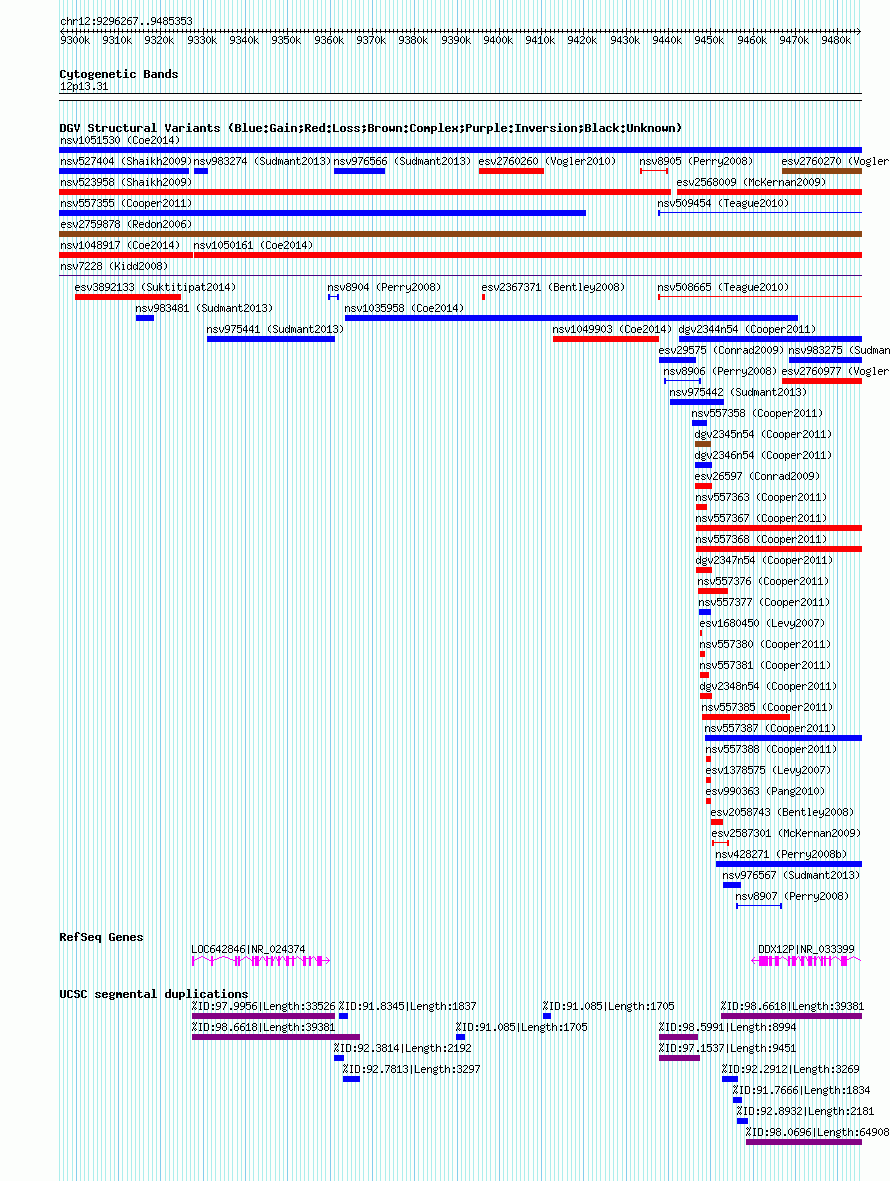The image size is (890, 1181).
Task: Open nsv557377 (Cooper2011) gain variant
Action: coord(704,614)
